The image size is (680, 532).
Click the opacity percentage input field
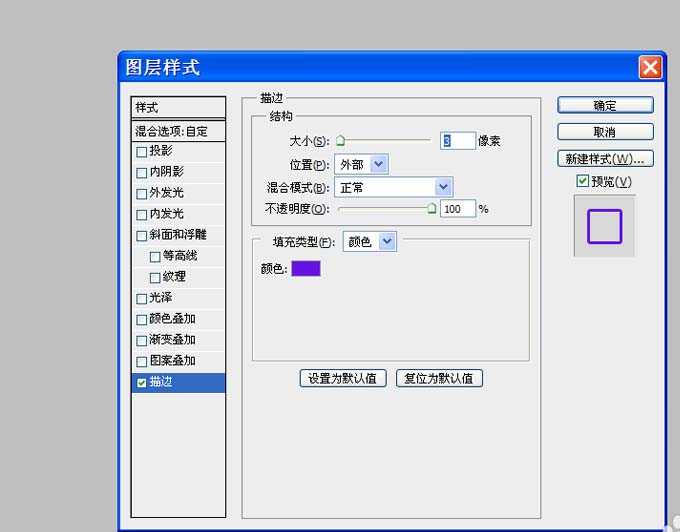[457, 209]
